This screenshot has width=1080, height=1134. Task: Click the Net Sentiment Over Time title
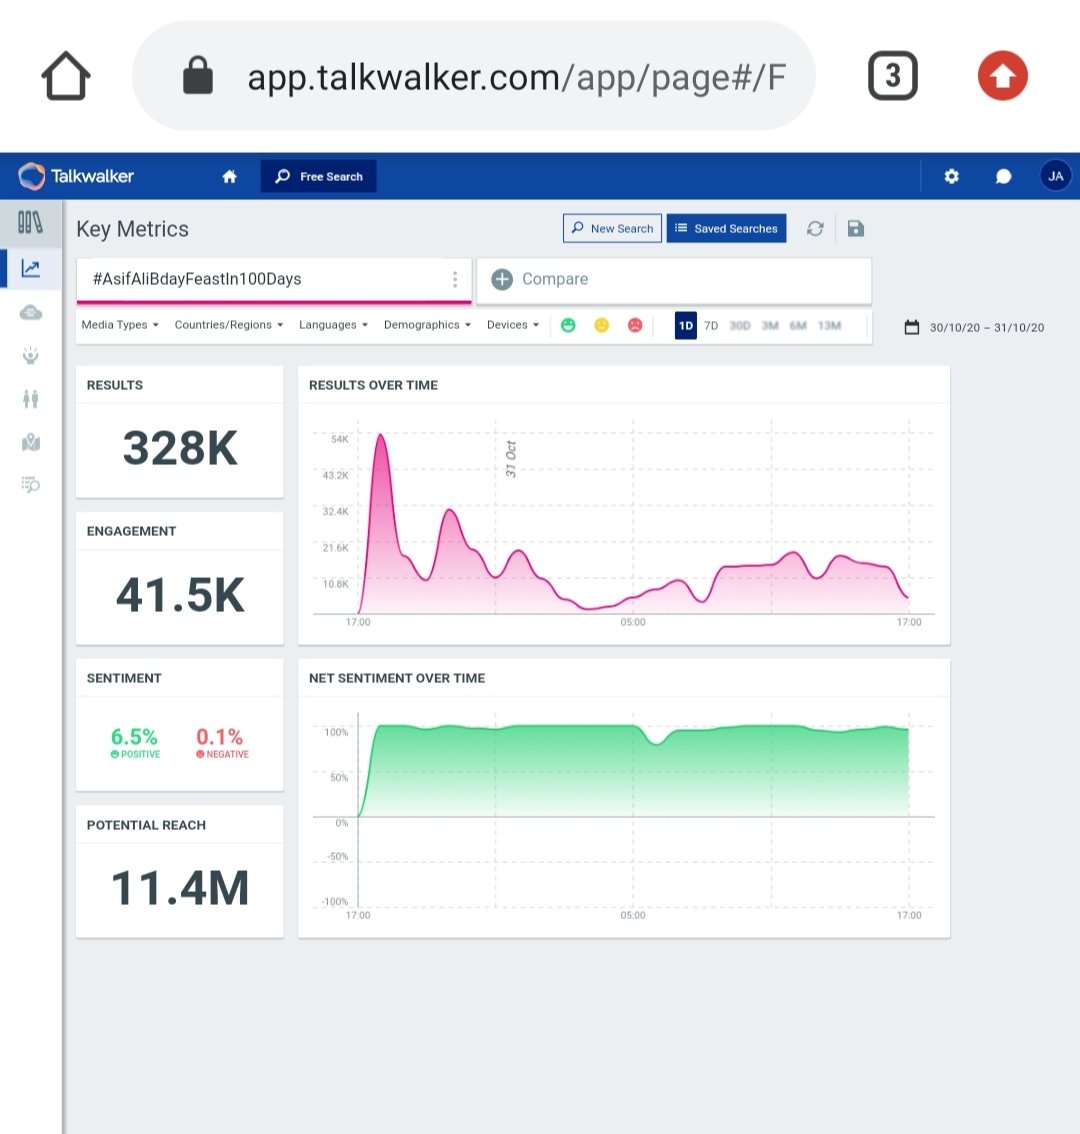click(x=396, y=678)
